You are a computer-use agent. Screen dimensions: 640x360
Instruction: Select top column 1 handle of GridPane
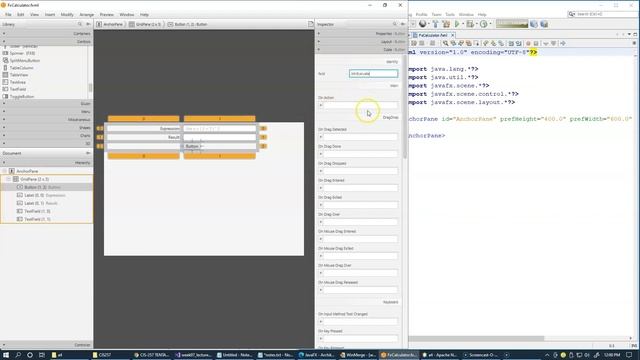pyautogui.click(x=220, y=119)
